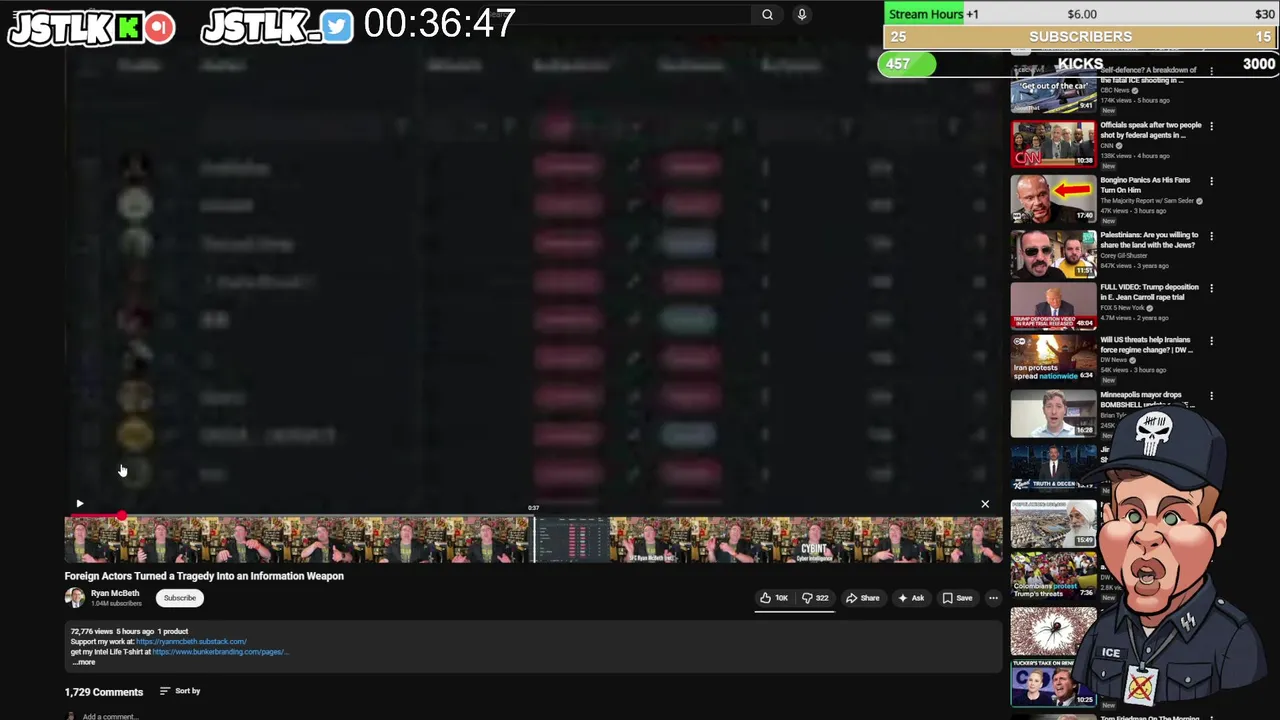Open title 'Will US threats help Iranians'
This screenshot has height=720, width=1280.
pyautogui.click(x=1145, y=345)
